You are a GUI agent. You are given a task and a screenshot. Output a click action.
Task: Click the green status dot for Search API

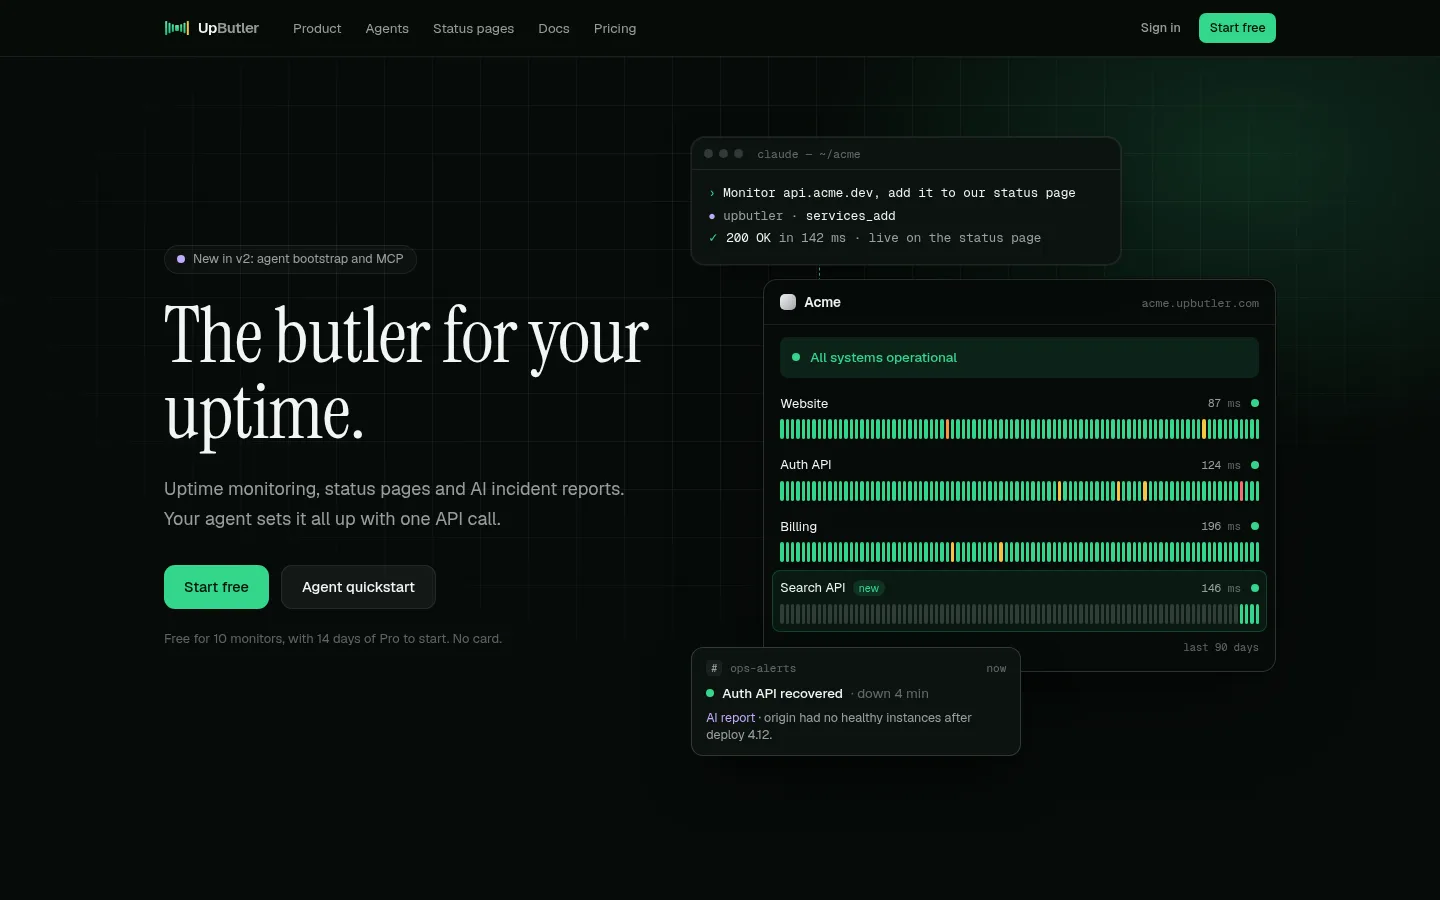(1255, 588)
